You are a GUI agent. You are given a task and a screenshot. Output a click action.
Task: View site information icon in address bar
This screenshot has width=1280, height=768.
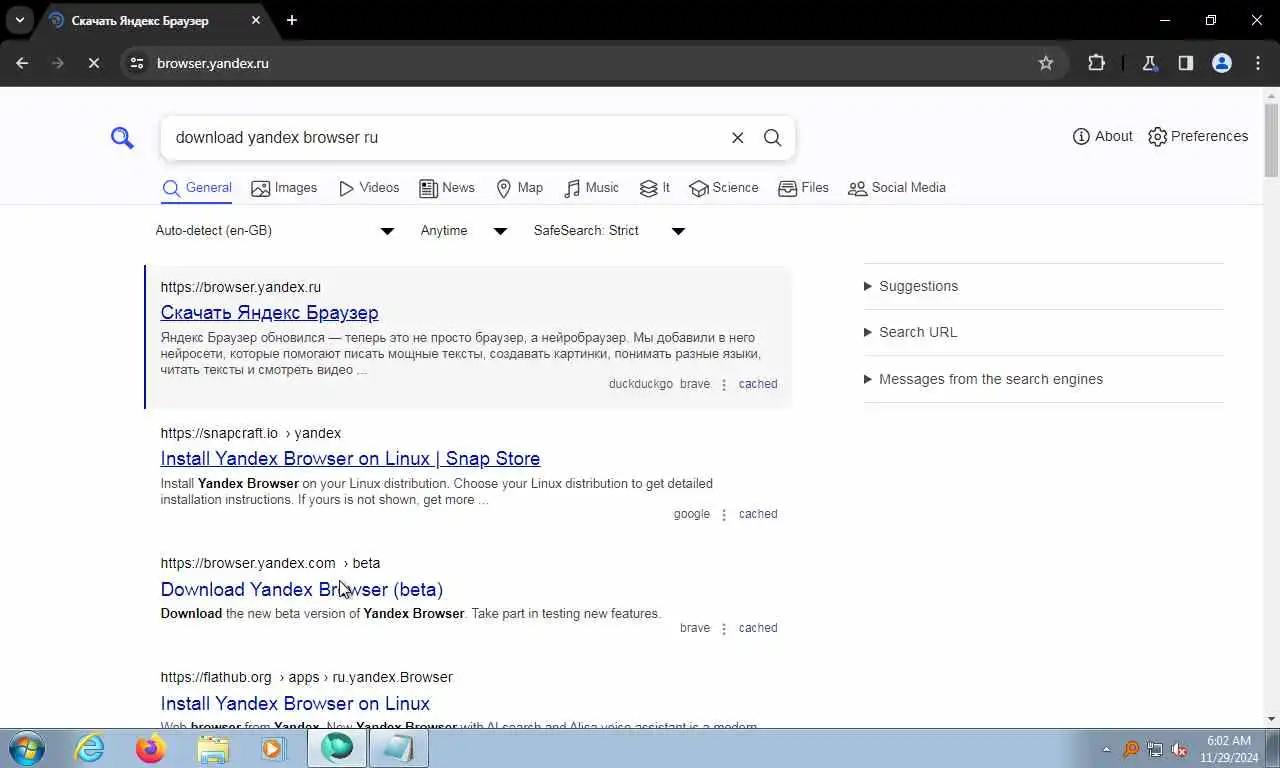click(x=137, y=63)
